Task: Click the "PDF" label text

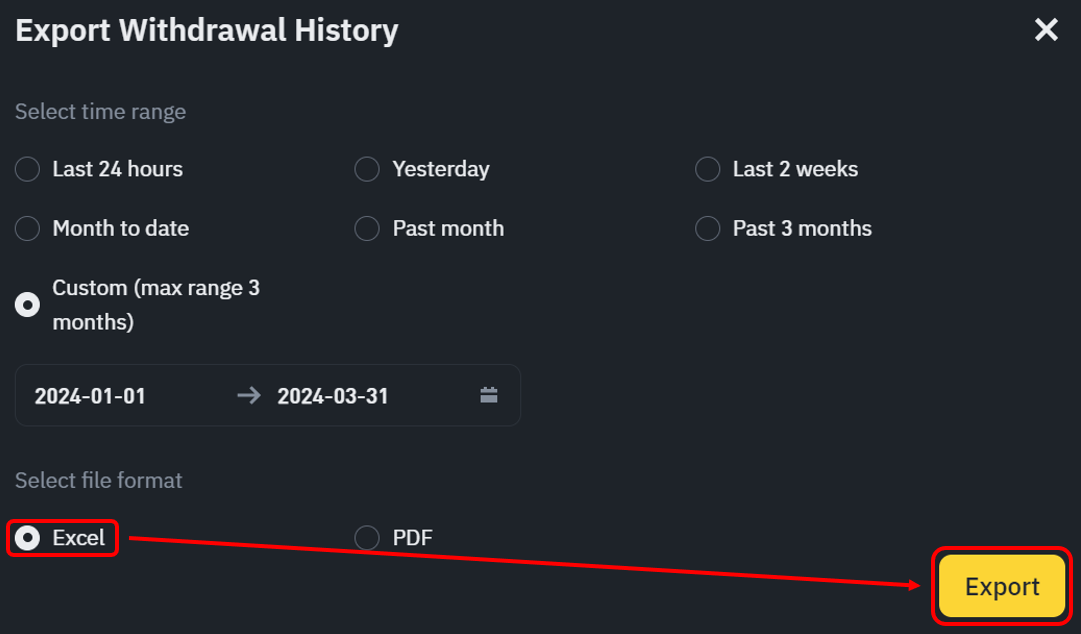Action: pos(413,538)
